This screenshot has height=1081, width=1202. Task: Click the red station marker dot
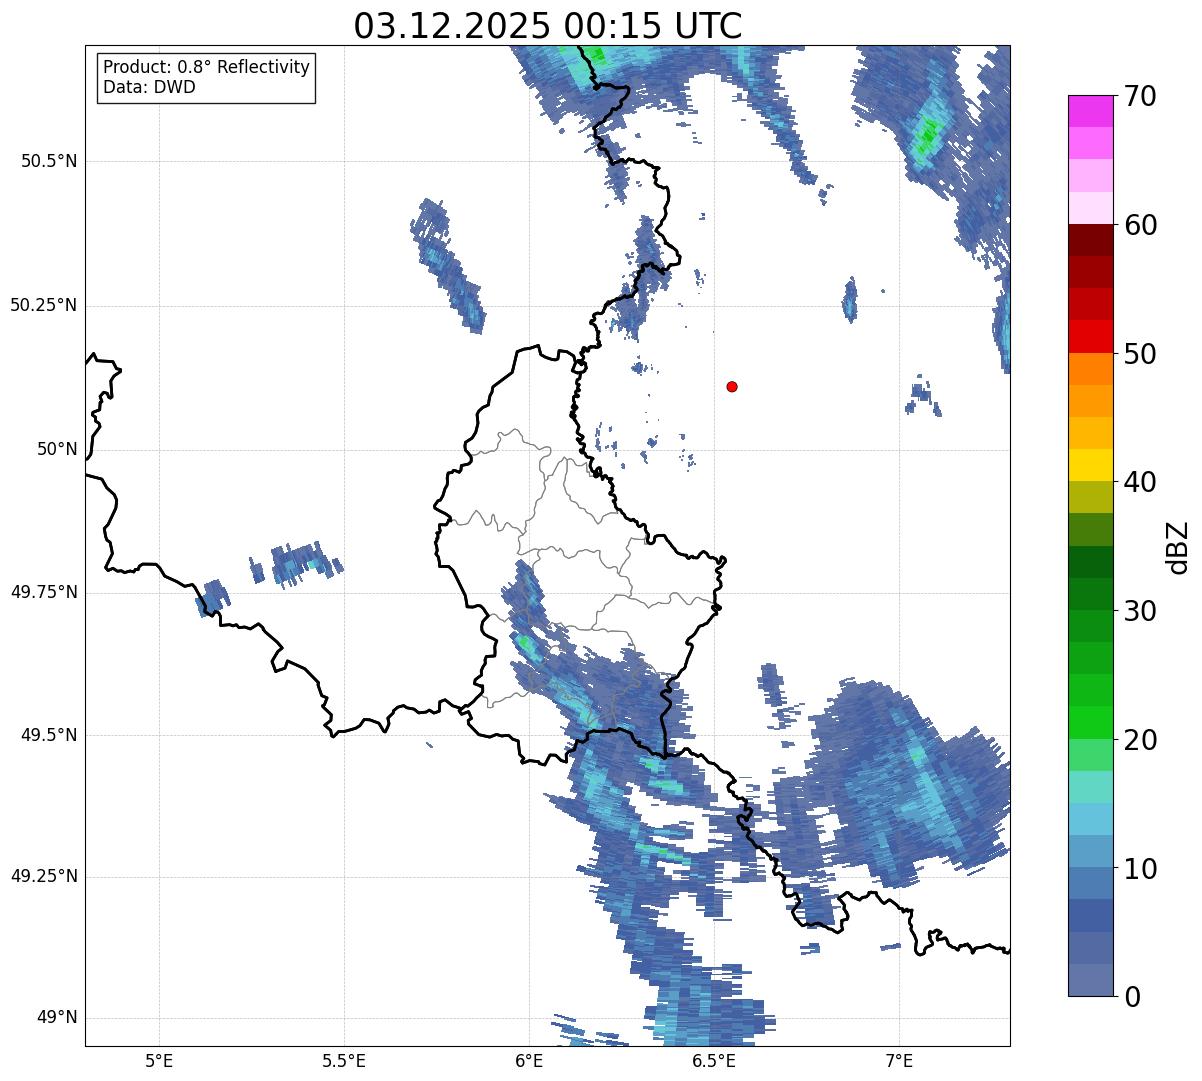click(732, 386)
